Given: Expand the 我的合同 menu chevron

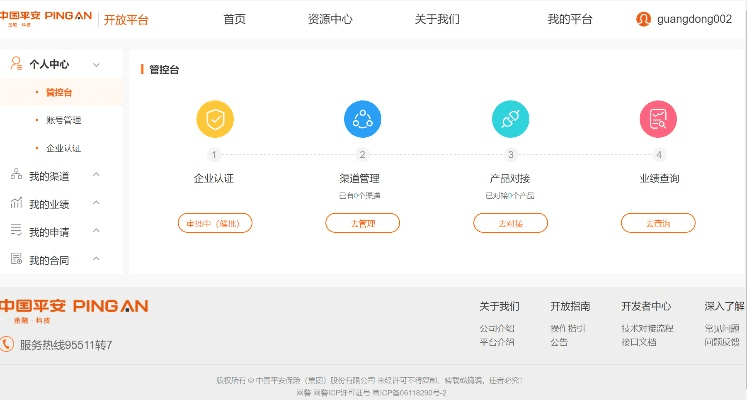Looking at the screenshot, I should tap(96, 260).
